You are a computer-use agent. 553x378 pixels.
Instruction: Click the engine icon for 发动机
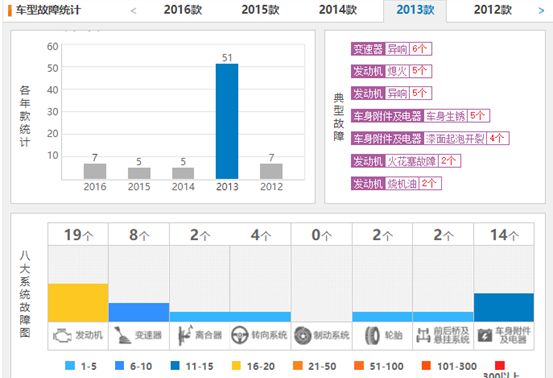tap(62, 335)
